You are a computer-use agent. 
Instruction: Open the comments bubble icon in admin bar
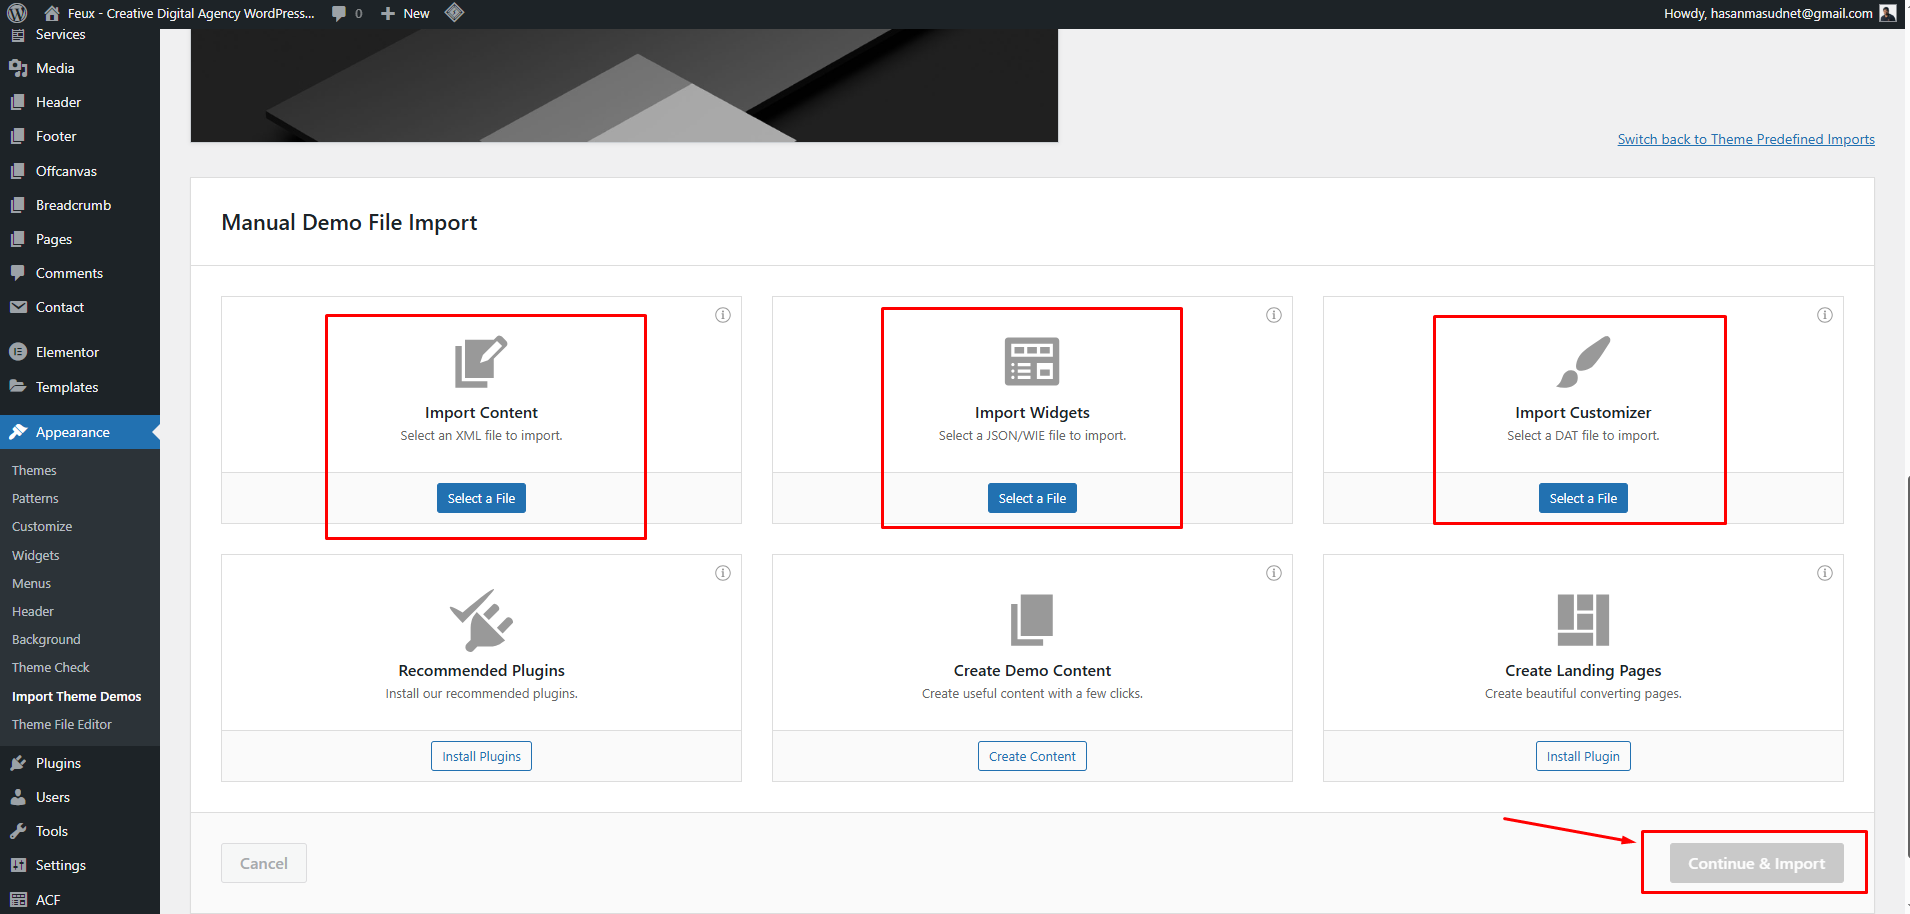pyautogui.click(x=340, y=13)
